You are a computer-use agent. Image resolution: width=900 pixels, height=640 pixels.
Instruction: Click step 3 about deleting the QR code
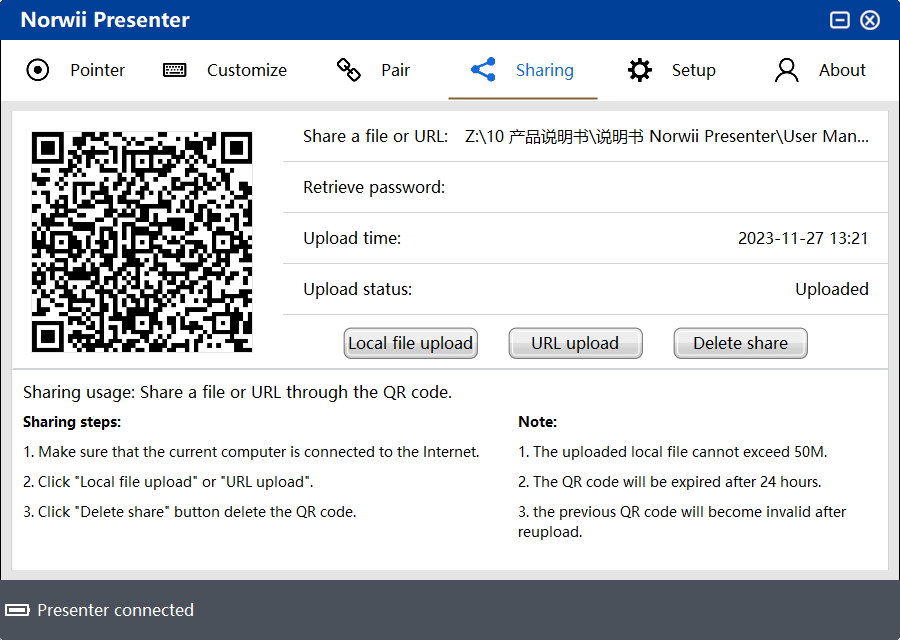point(190,511)
